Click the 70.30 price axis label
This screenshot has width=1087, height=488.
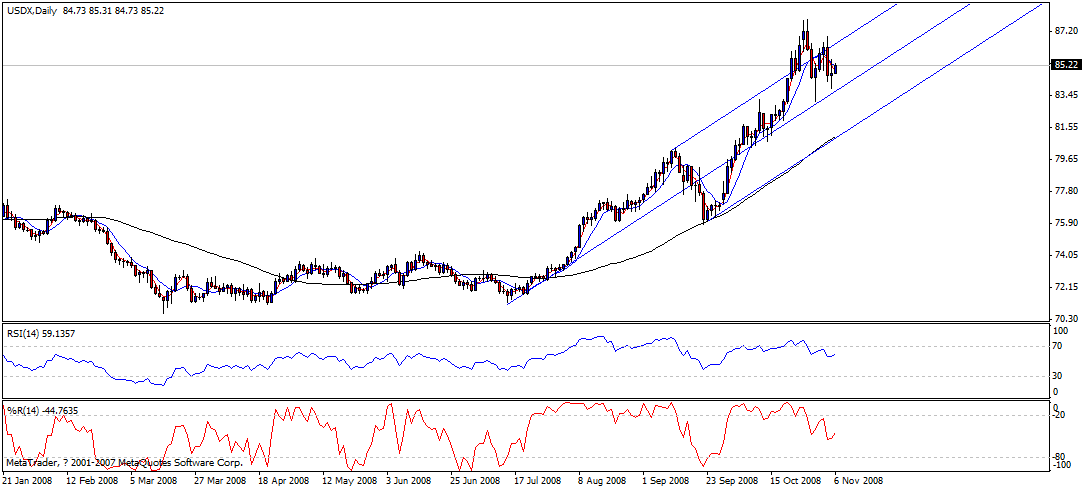click(x=1066, y=319)
